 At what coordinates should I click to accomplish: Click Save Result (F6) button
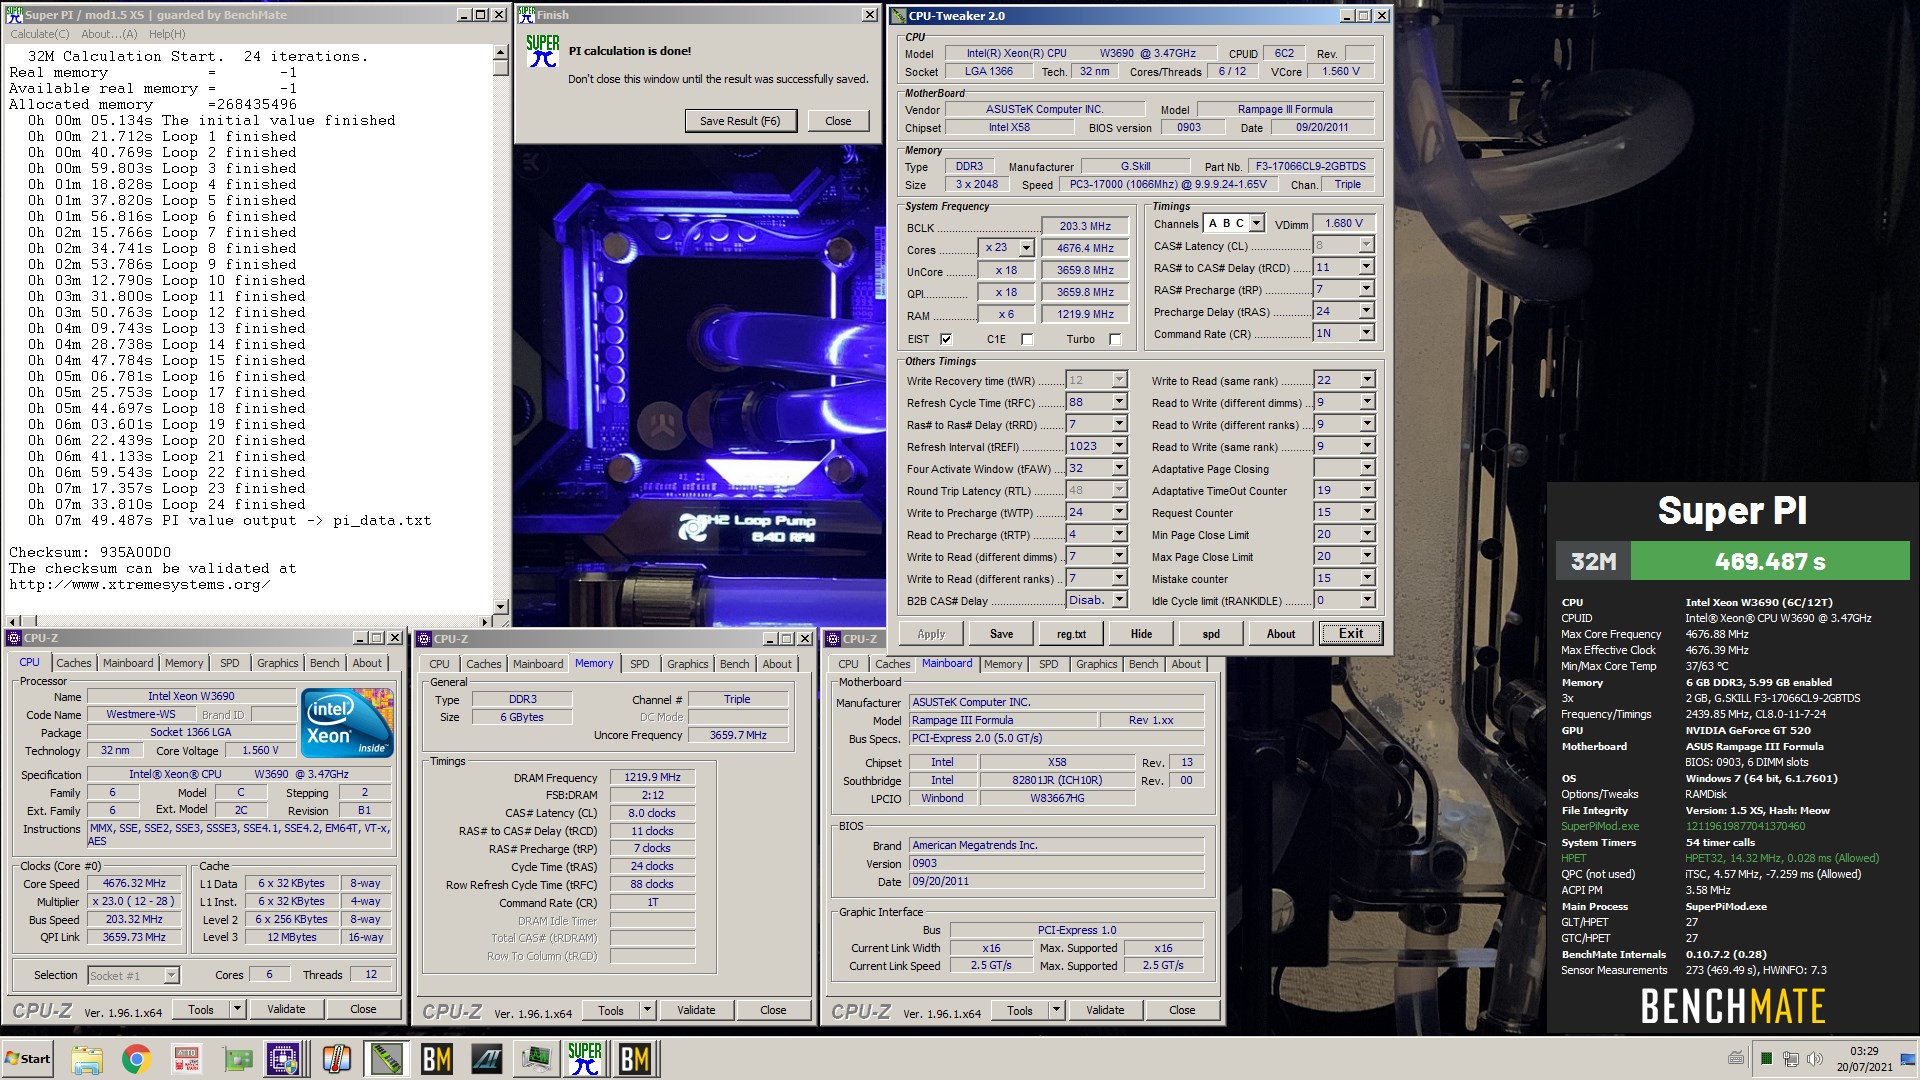[x=740, y=121]
